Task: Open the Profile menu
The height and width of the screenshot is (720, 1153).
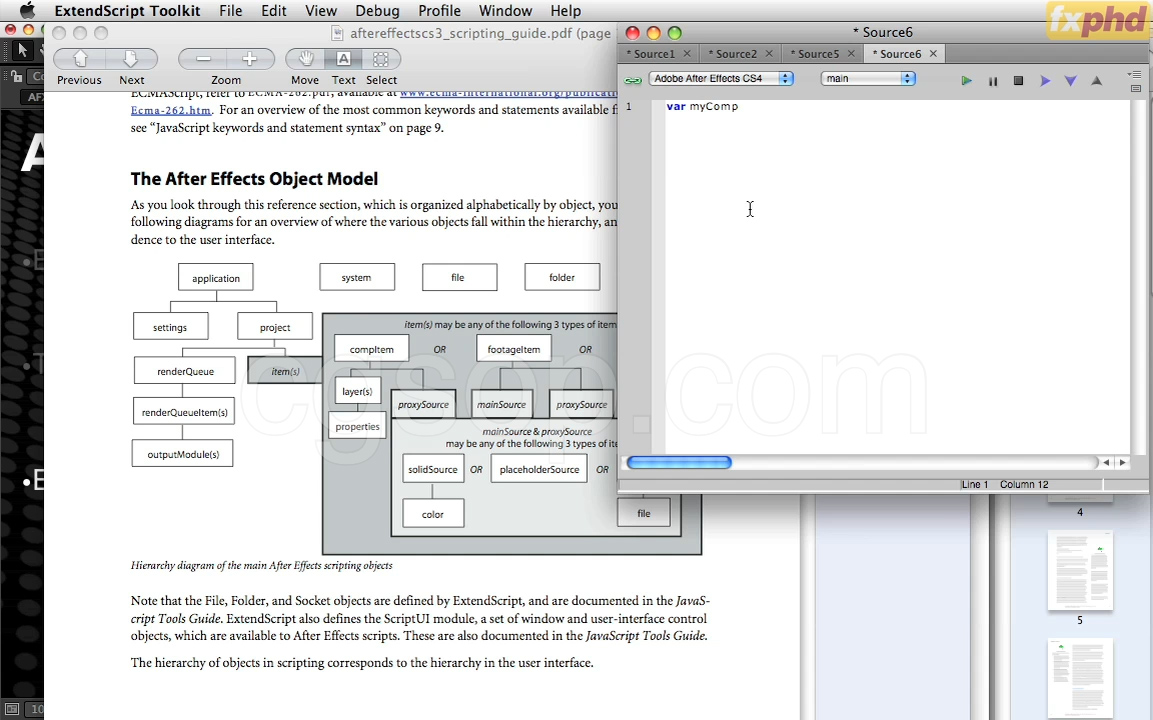Action: pos(439,10)
